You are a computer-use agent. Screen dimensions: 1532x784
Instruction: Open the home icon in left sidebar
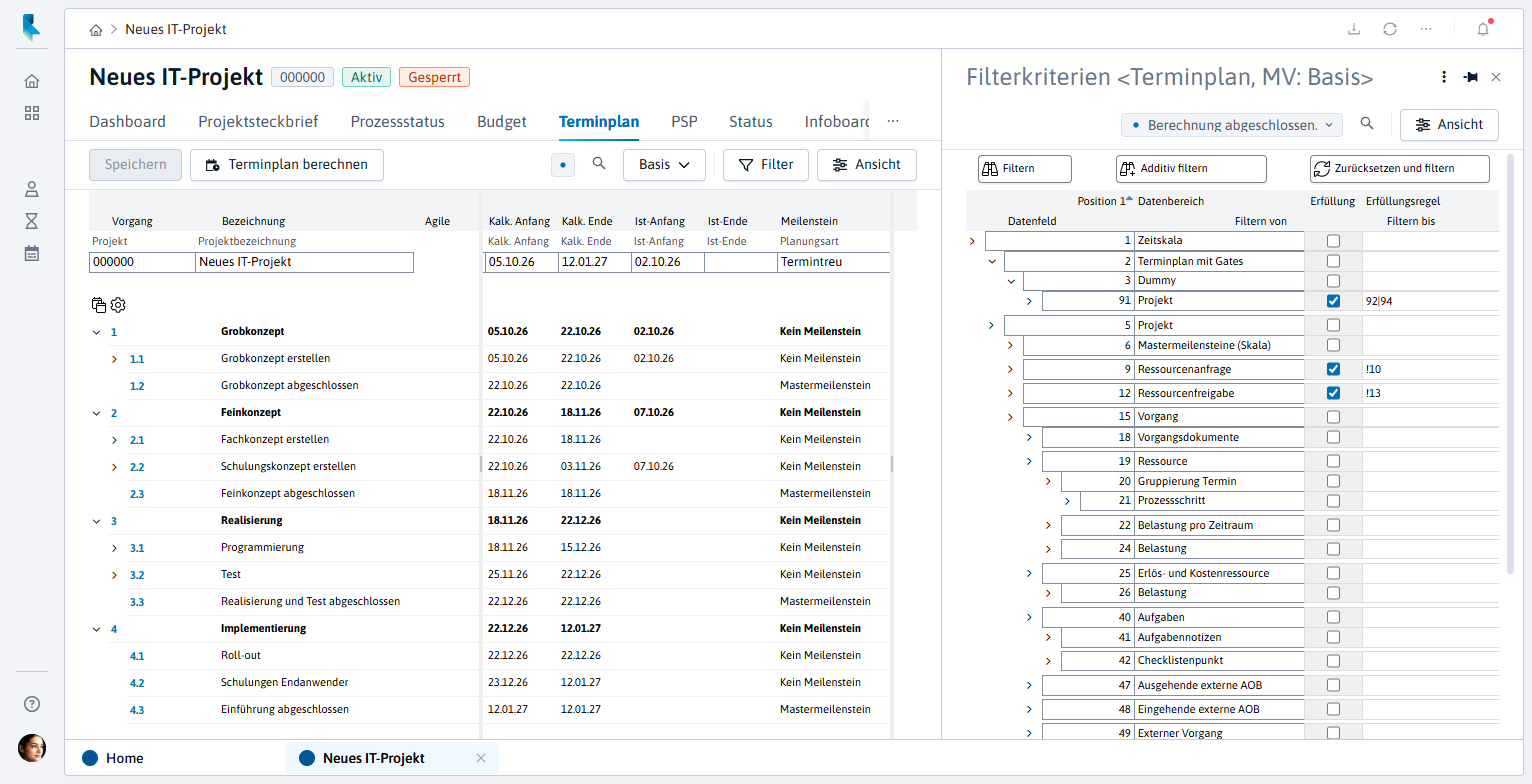point(32,81)
